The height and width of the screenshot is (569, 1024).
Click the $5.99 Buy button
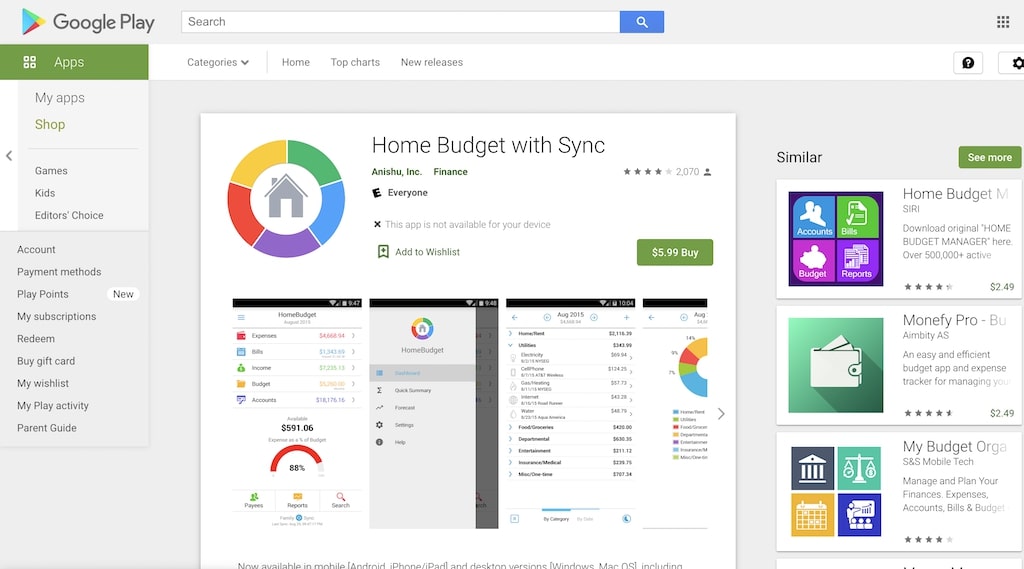tap(675, 252)
